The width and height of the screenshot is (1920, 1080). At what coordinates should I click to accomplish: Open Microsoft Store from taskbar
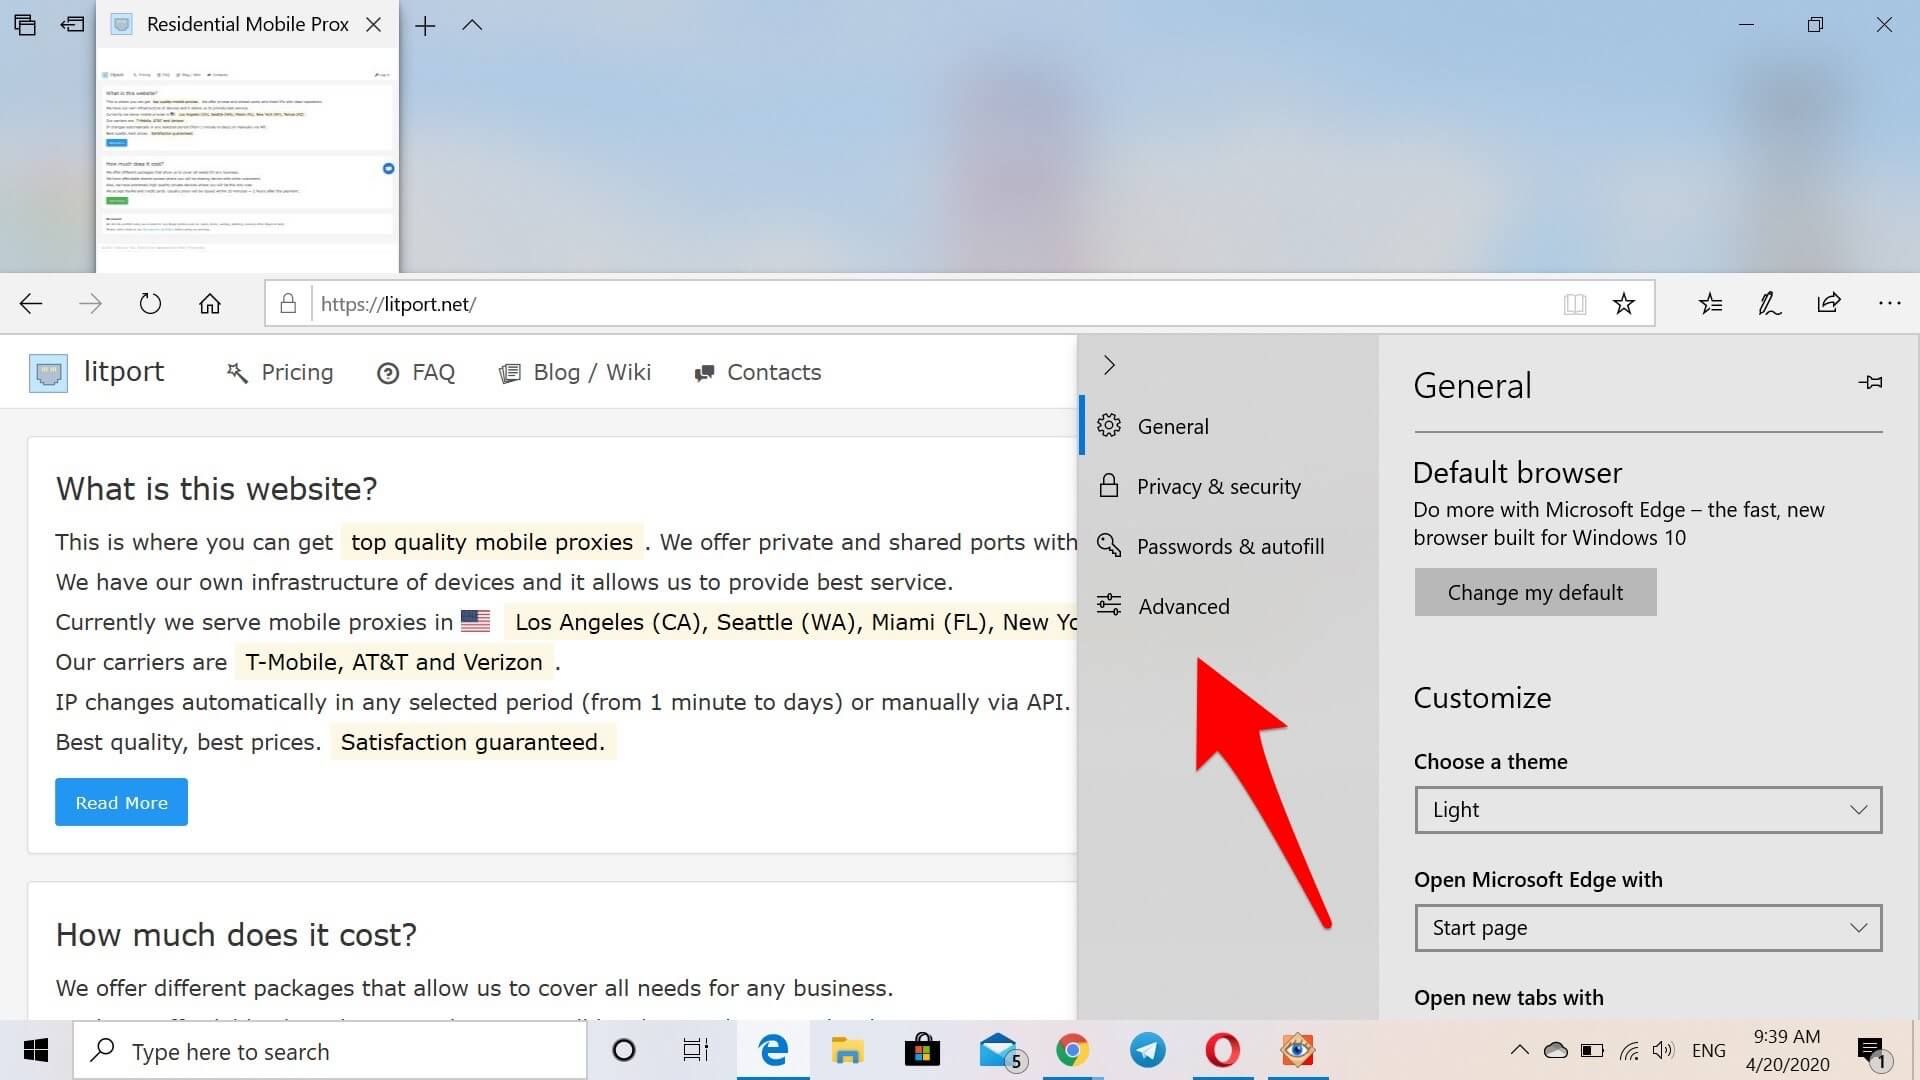tap(922, 1051)
